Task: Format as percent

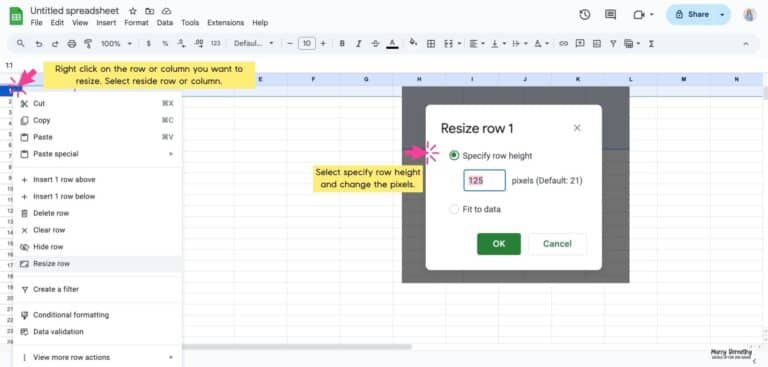Action: coord(165,44)
